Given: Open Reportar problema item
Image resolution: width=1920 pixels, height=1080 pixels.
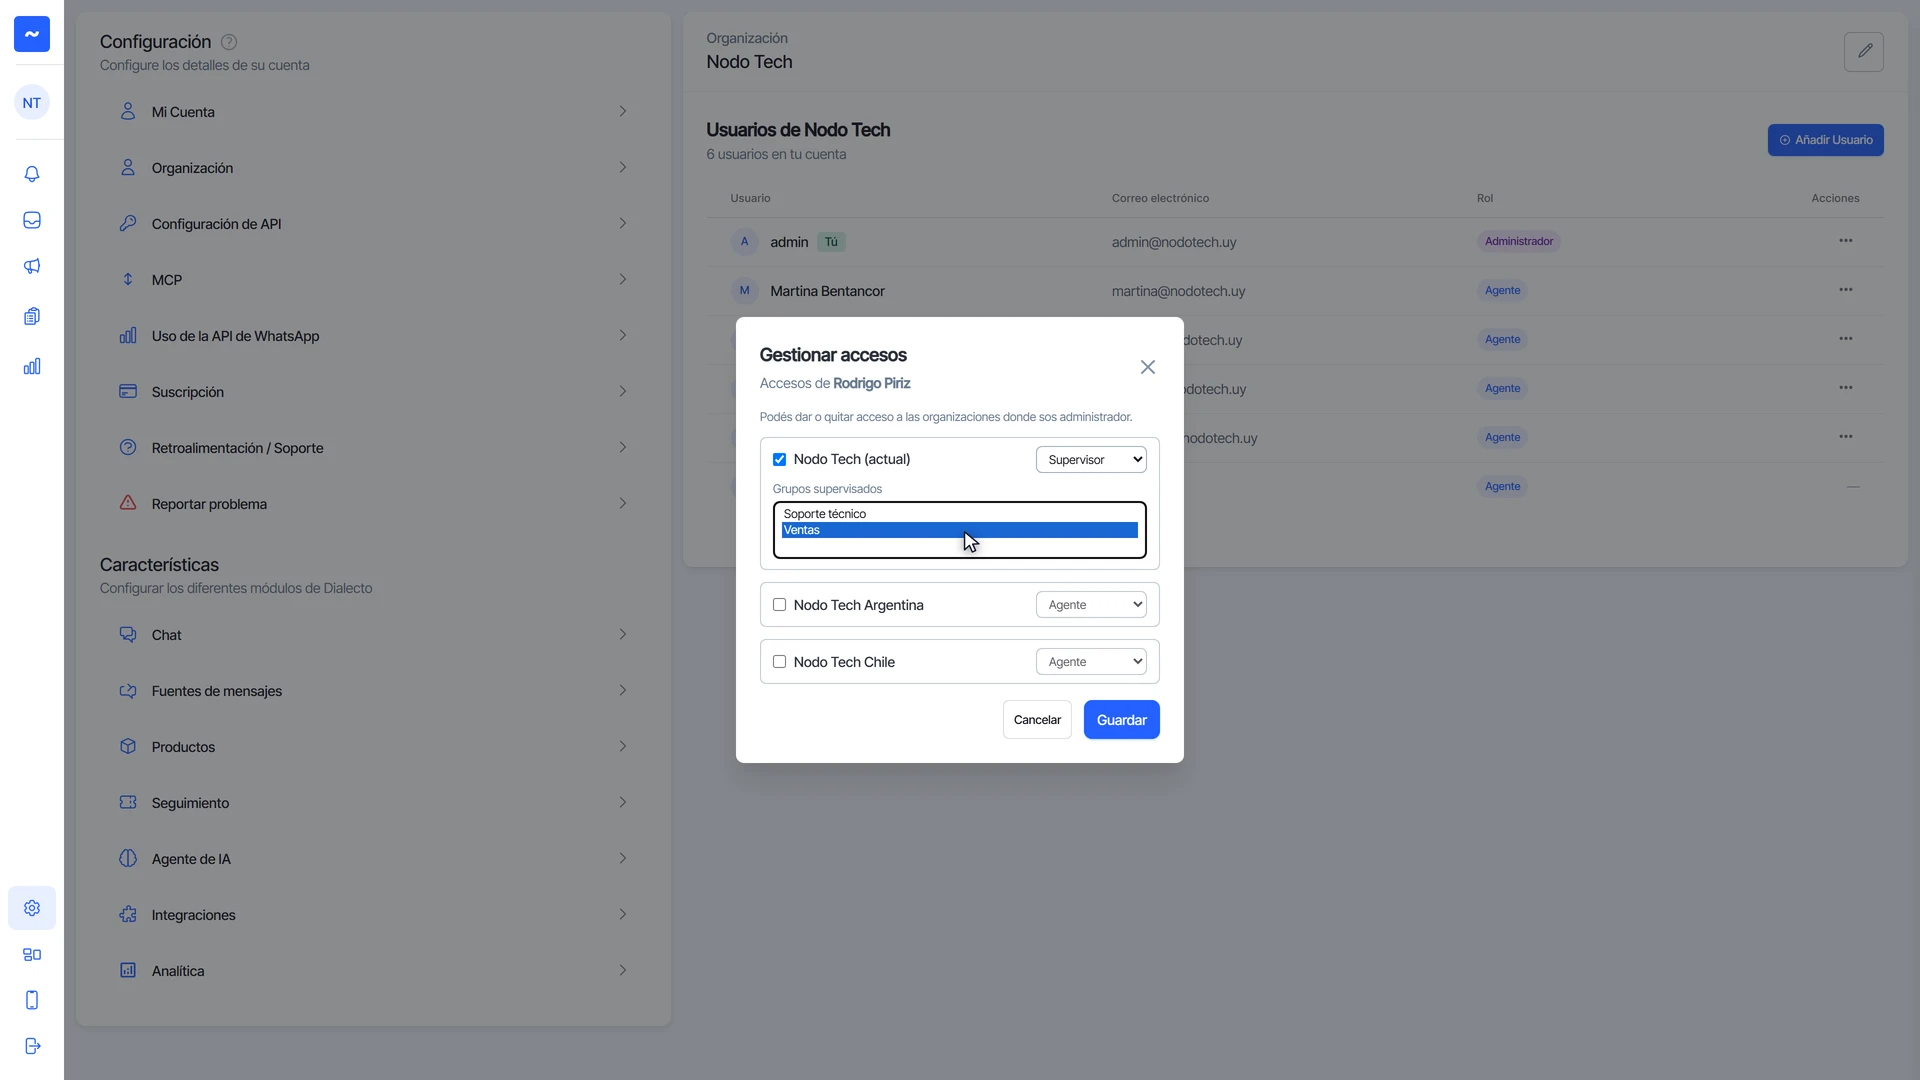Looking at the screenshot, I should click(x=373, y=504).
